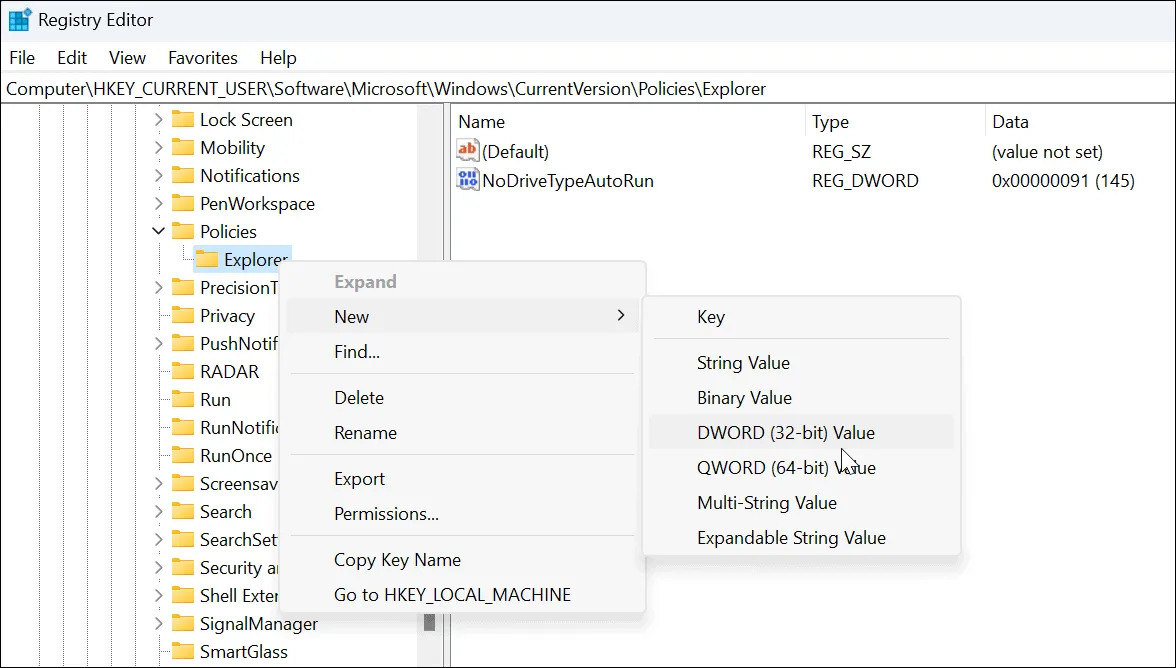
Task: Expand the Search key
Action: (158, 512)
